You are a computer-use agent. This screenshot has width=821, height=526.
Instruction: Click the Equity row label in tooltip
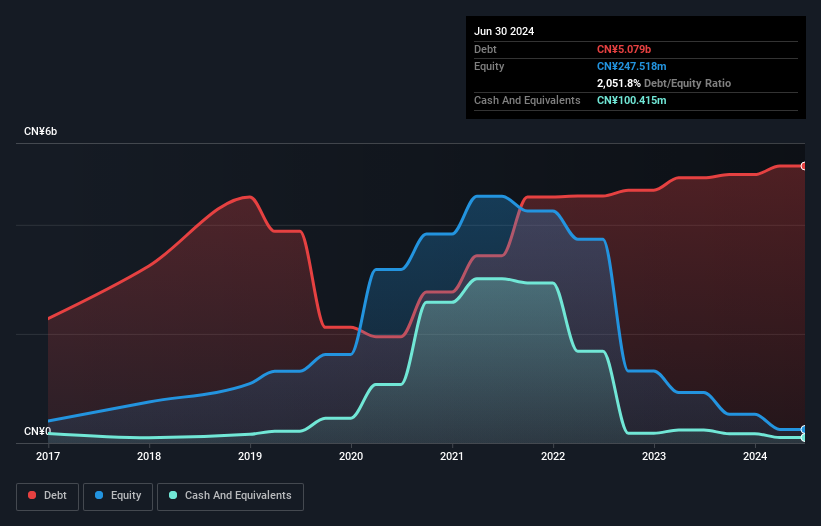pos(489,66)
